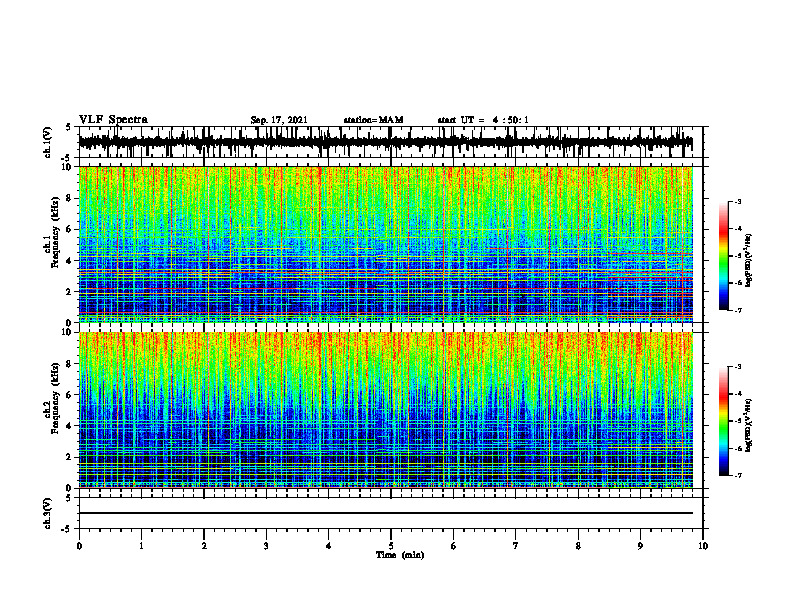Image resolution: width=792 pixels, height=612 pixels.
Task: Click the ch.2 spectrogram color scale bar
Action: 724,421
